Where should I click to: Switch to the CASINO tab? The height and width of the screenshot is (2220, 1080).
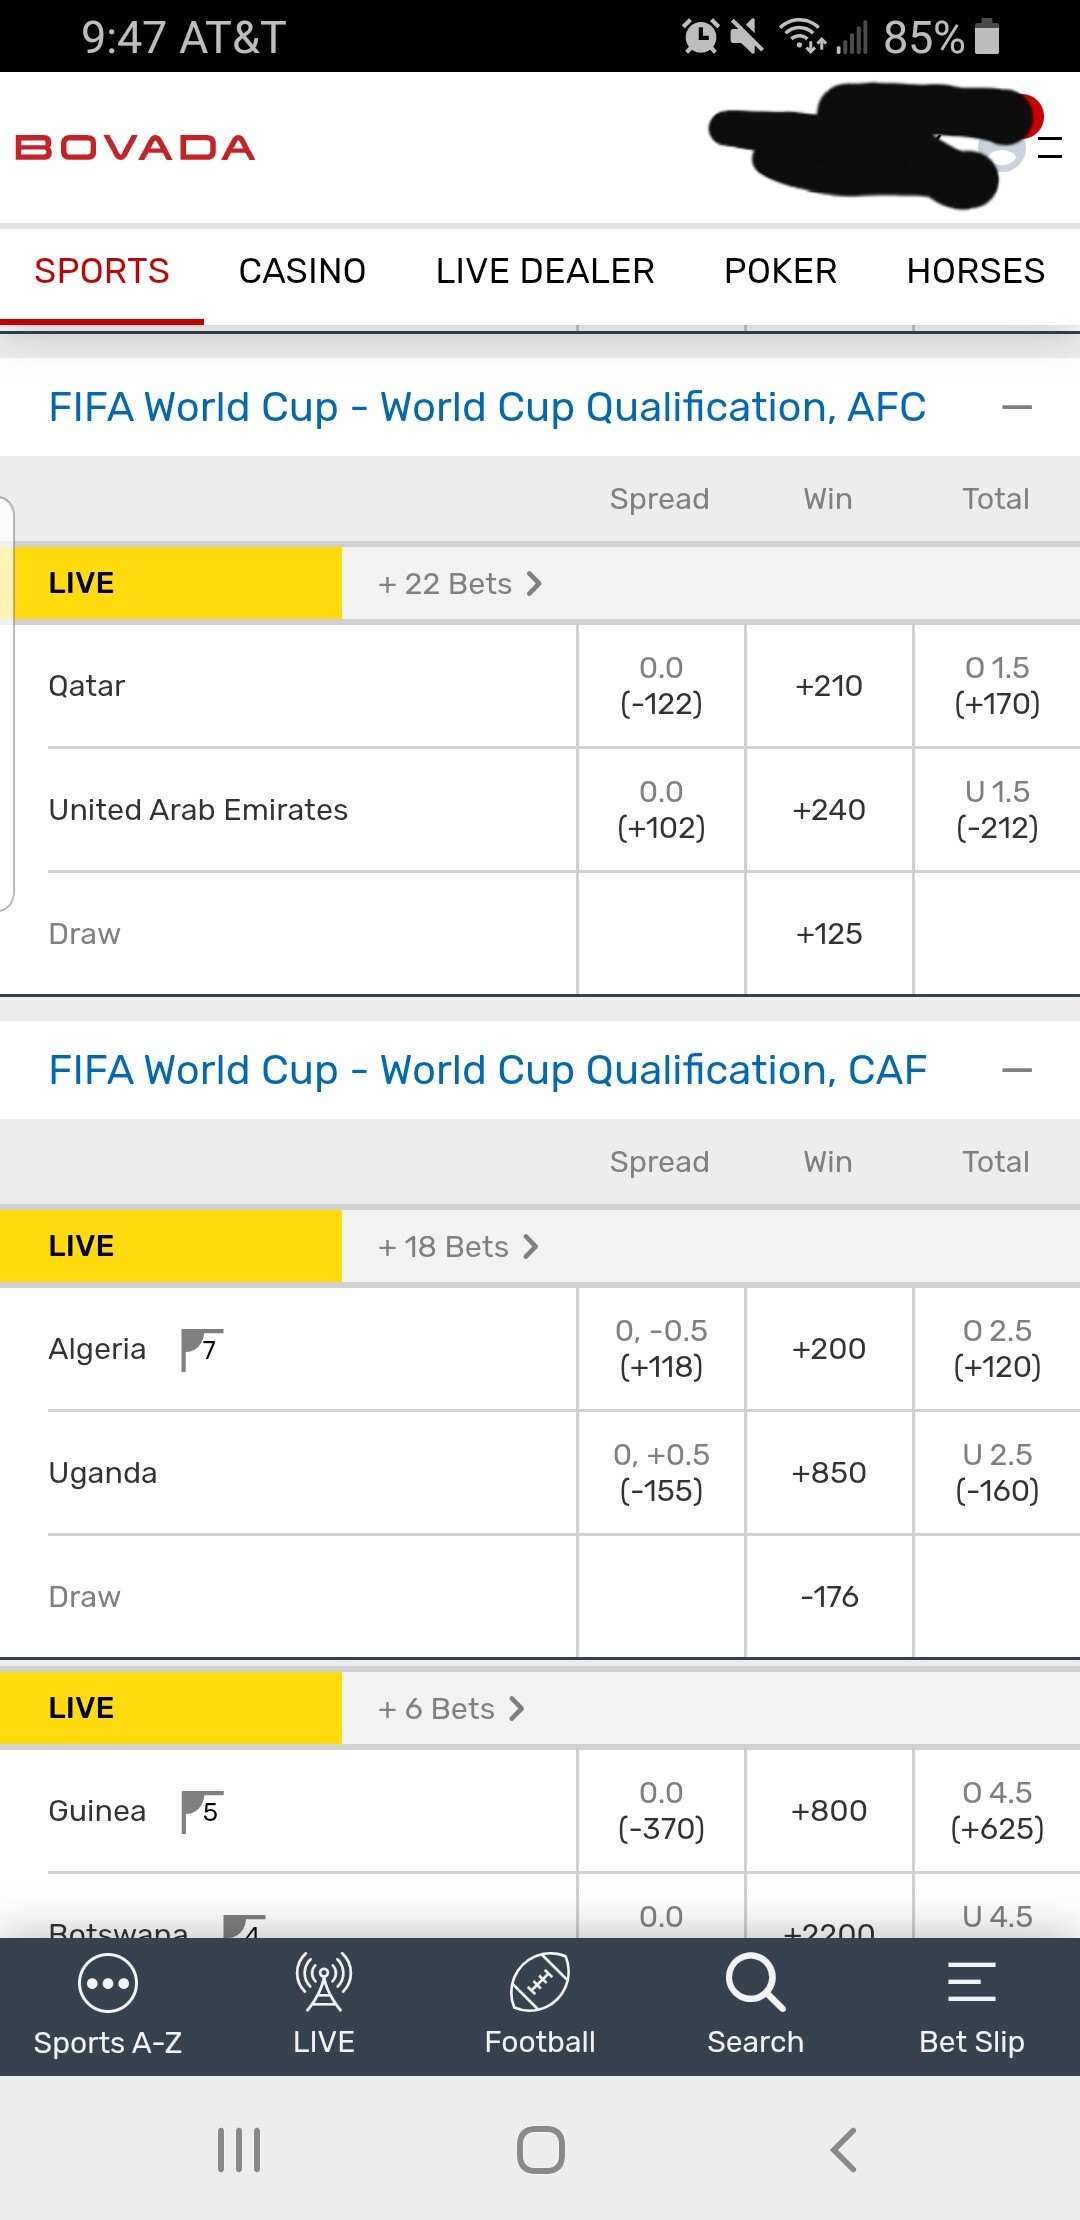(302, 271)
